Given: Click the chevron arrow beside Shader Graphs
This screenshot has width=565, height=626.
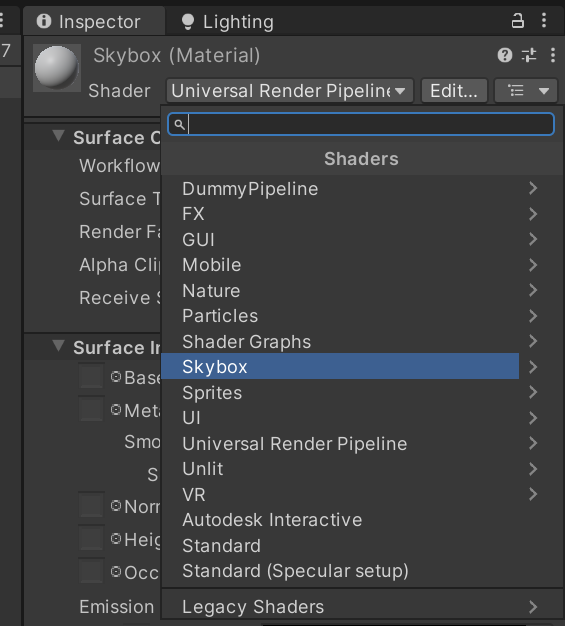Looking at the screenshot, I should click(533, 341).
